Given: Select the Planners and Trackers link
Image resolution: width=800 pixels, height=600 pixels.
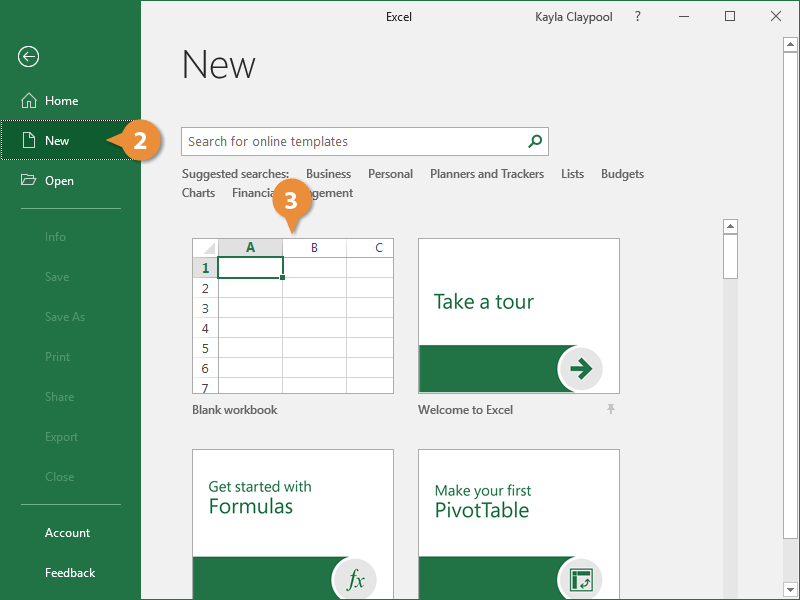Looking at the screenshot, I should pyautogui.click(x=487, y=173).
